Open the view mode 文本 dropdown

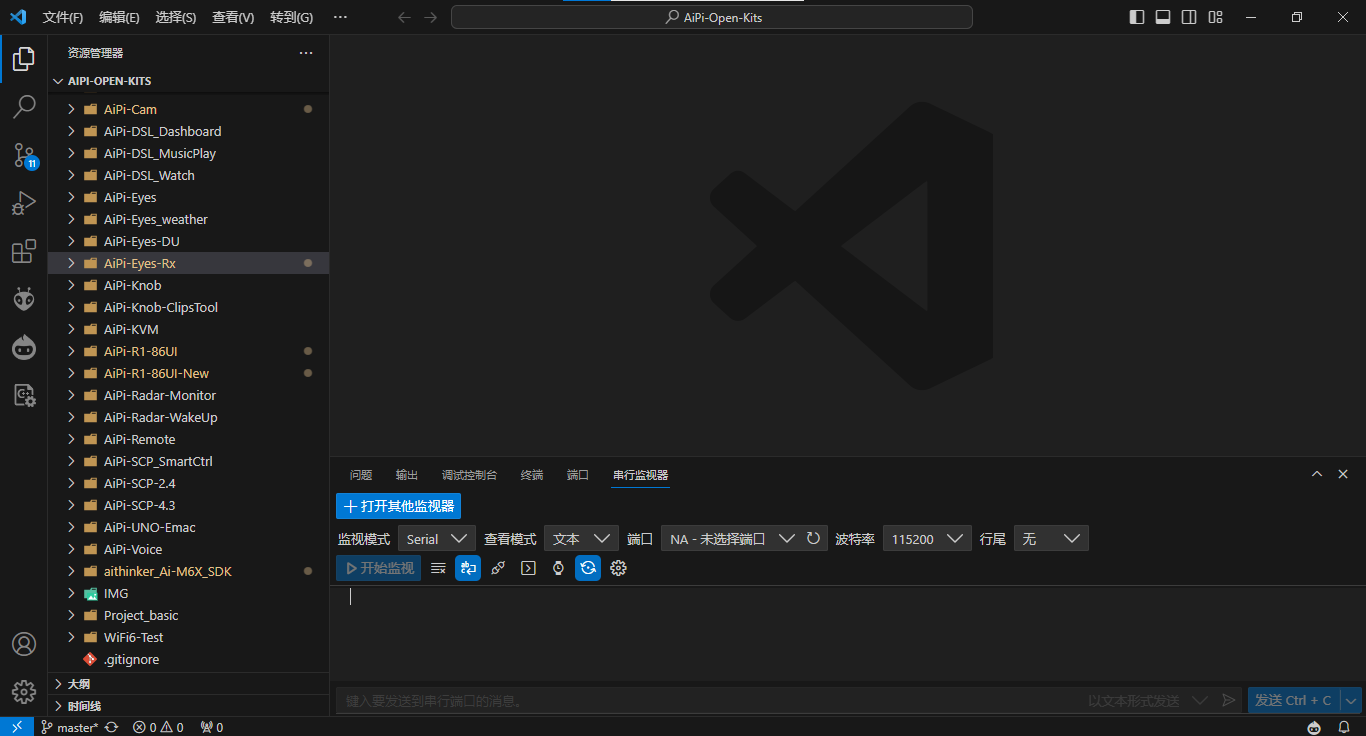pos(581,538)
